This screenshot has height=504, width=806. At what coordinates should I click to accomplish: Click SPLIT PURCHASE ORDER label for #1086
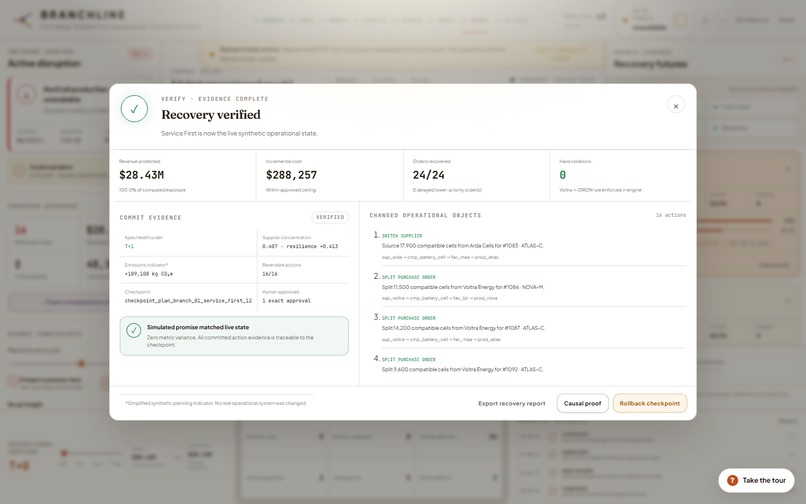409,277
